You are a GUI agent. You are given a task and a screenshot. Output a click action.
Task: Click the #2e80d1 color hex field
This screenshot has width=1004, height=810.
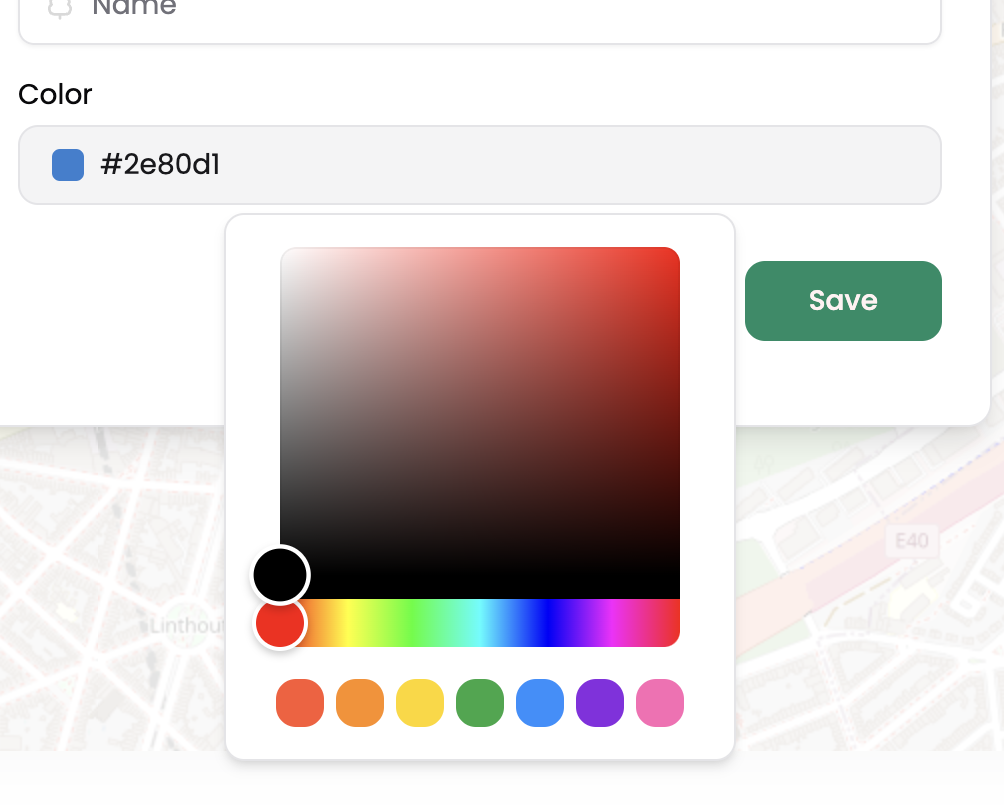click(x=480, y=165)
